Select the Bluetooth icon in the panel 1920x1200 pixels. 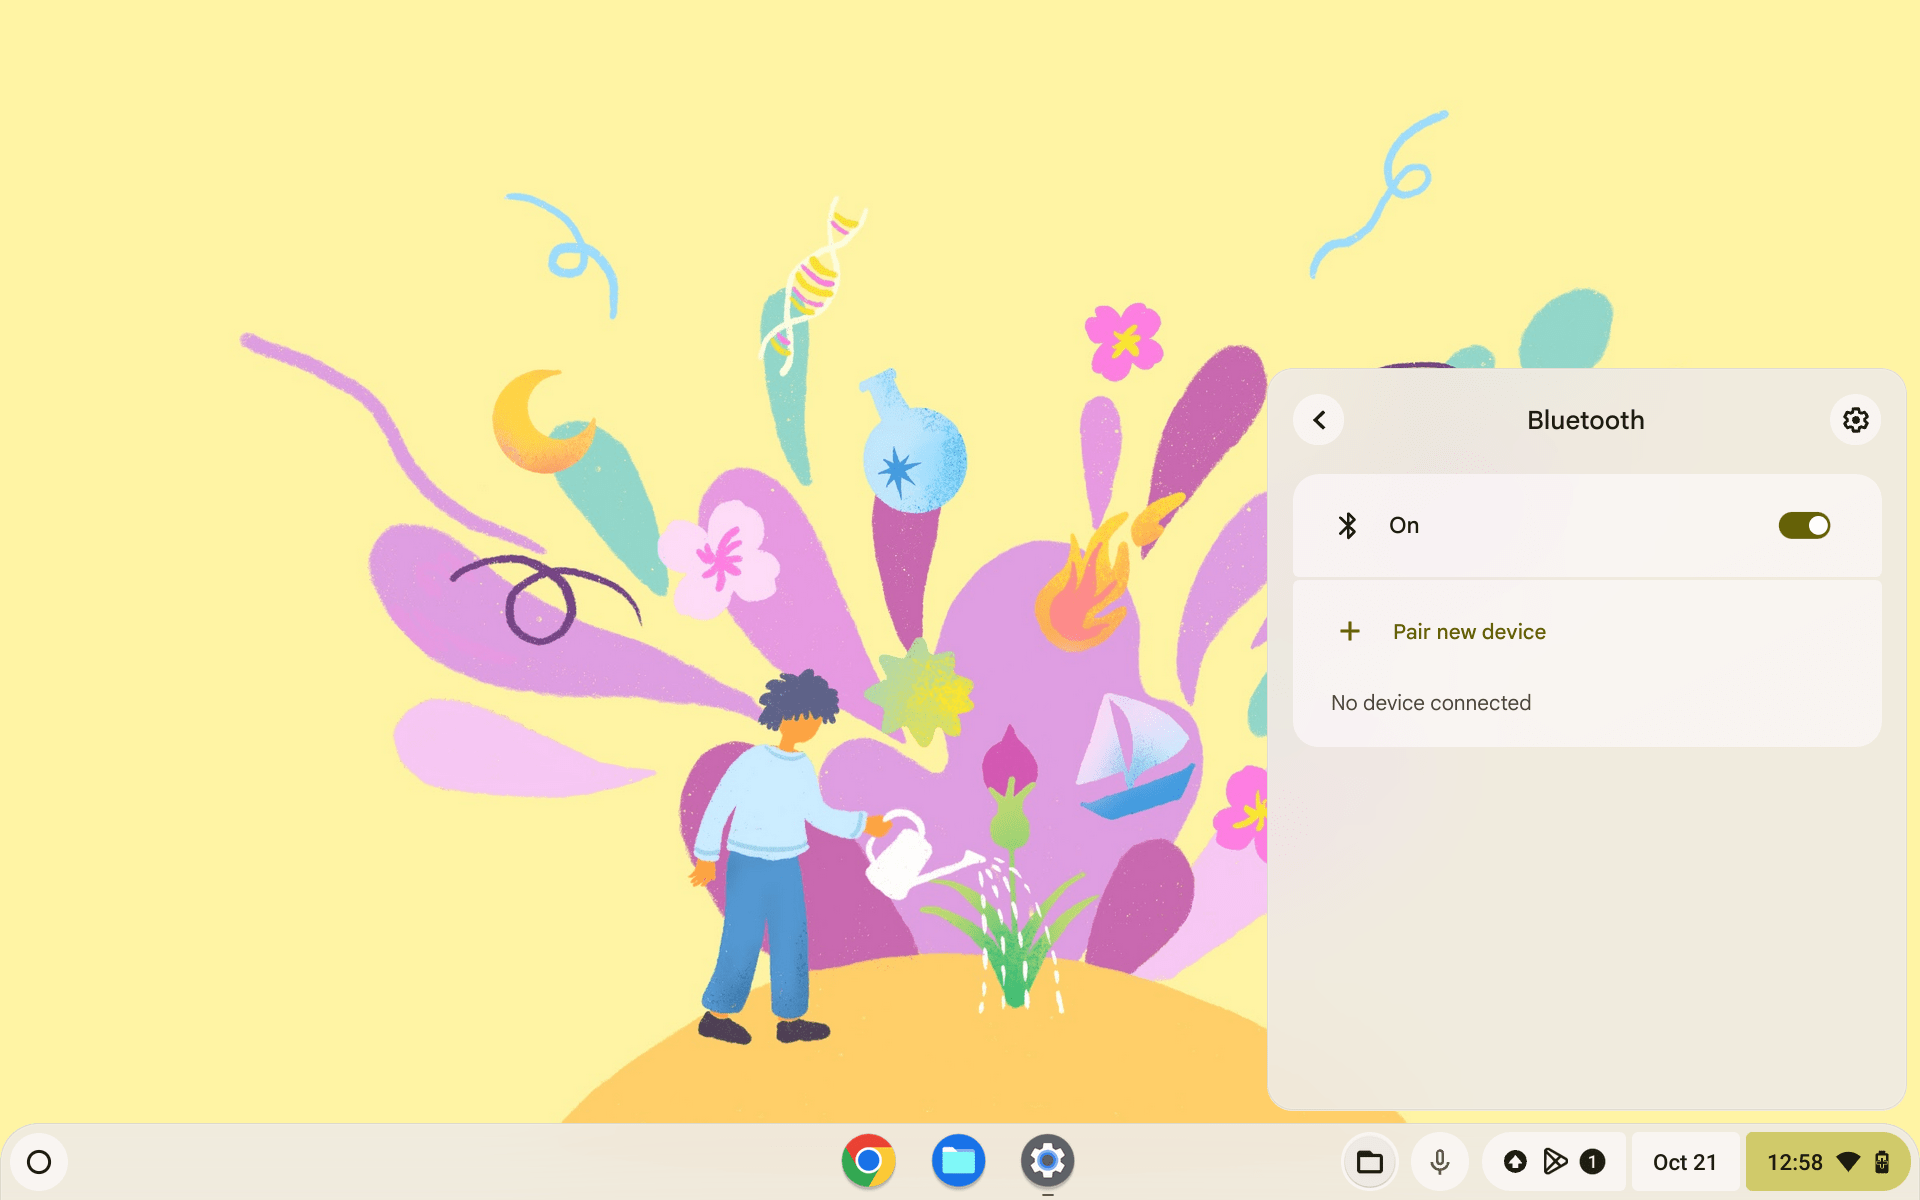1348,525
